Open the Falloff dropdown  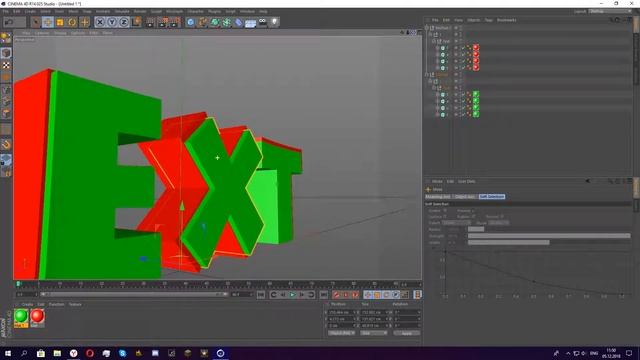pyautogui.click(x=457, y=223)
